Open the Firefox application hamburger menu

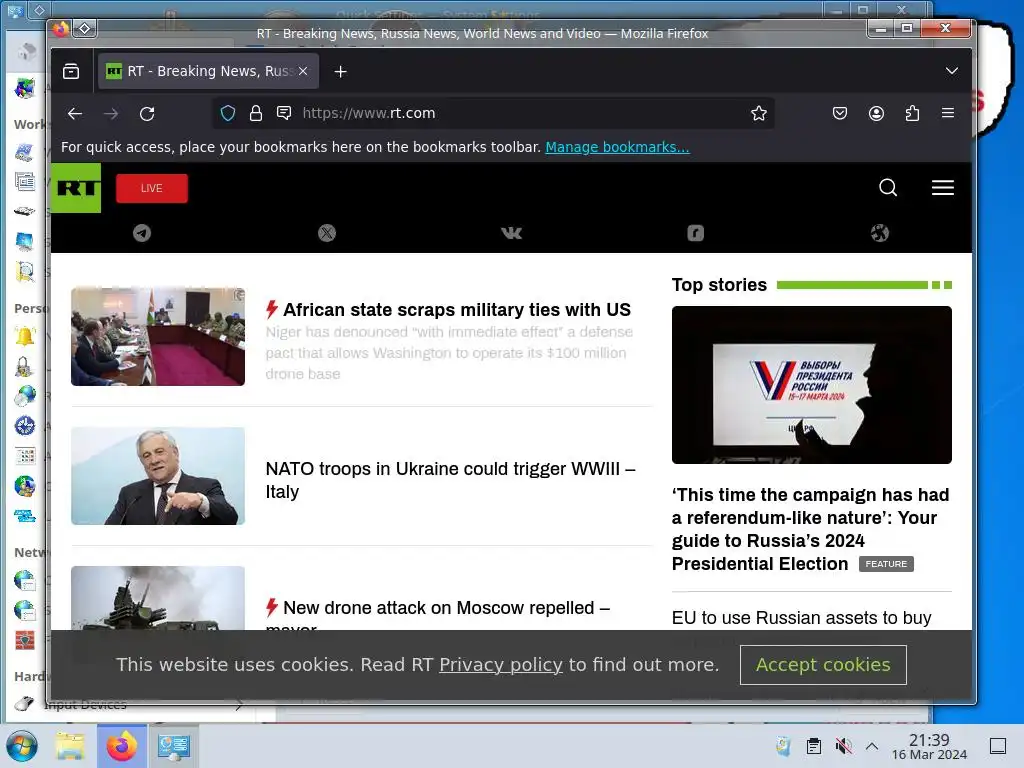948,113
